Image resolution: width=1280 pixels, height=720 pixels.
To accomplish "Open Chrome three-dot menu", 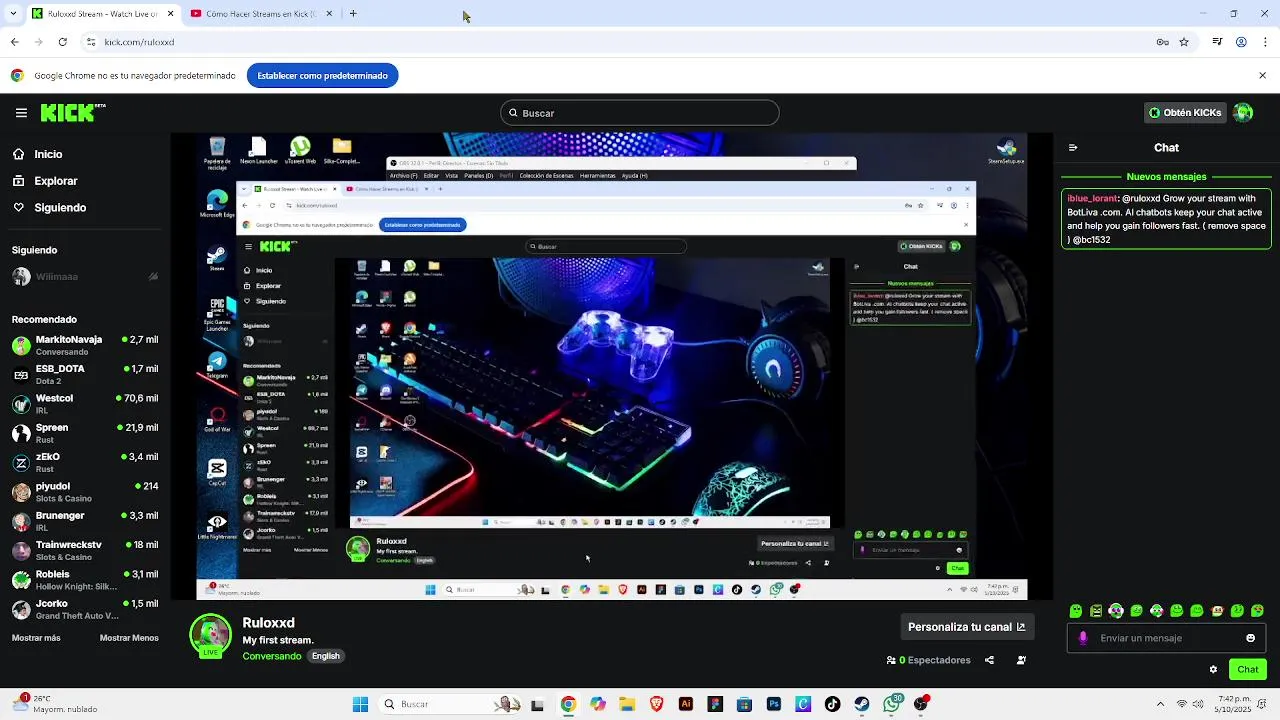I will (x=1264, y=42).
